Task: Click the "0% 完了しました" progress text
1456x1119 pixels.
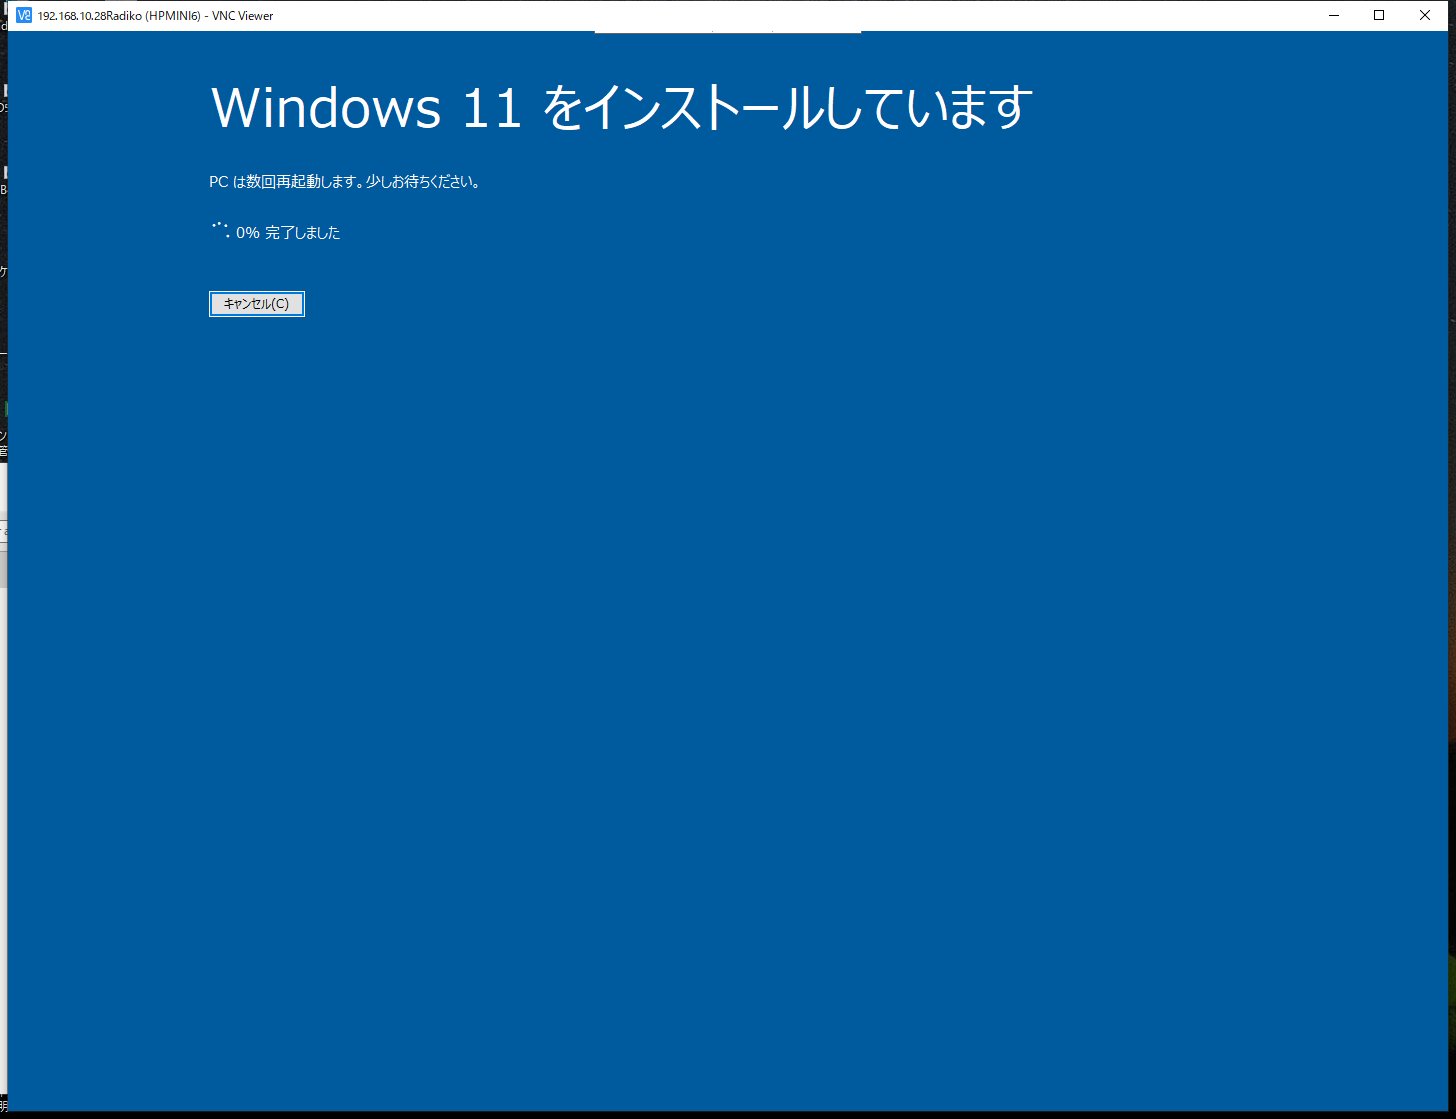Action: click(288, 233)
